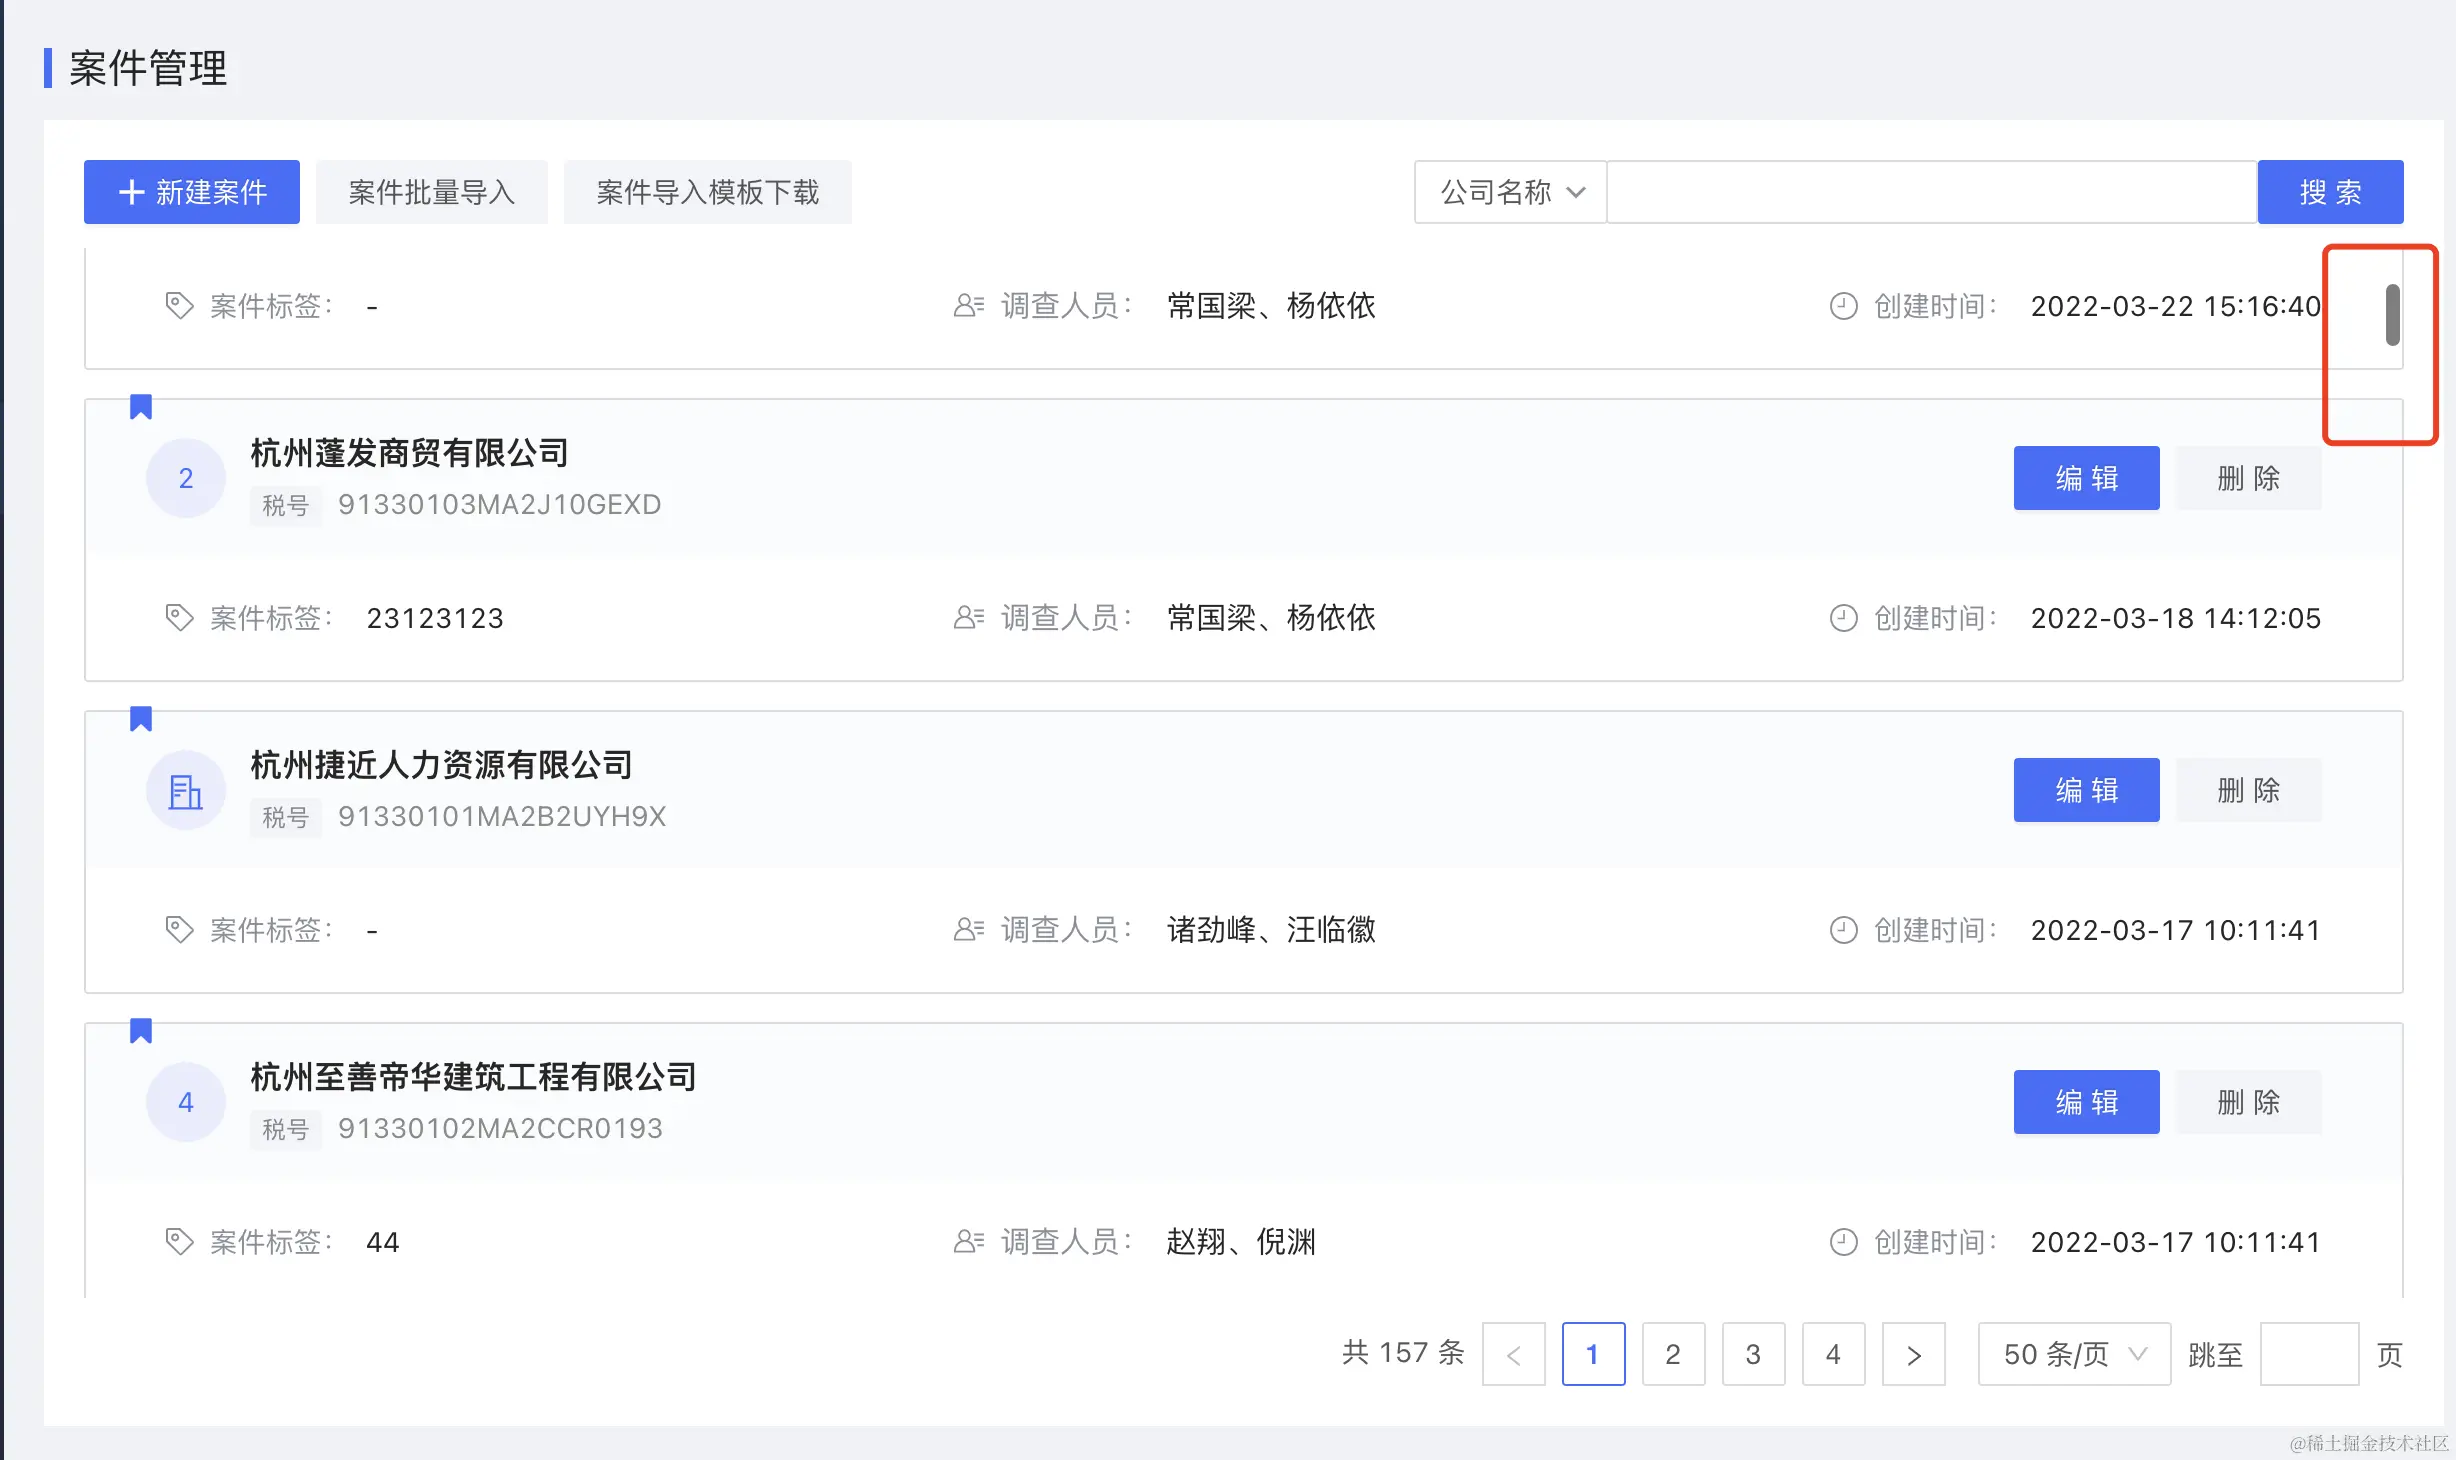Click the building avatar icon for 杭州捷近人力资源有限公司
The height and width of the screenshot is (1460, 2456).
coord(186,791)
